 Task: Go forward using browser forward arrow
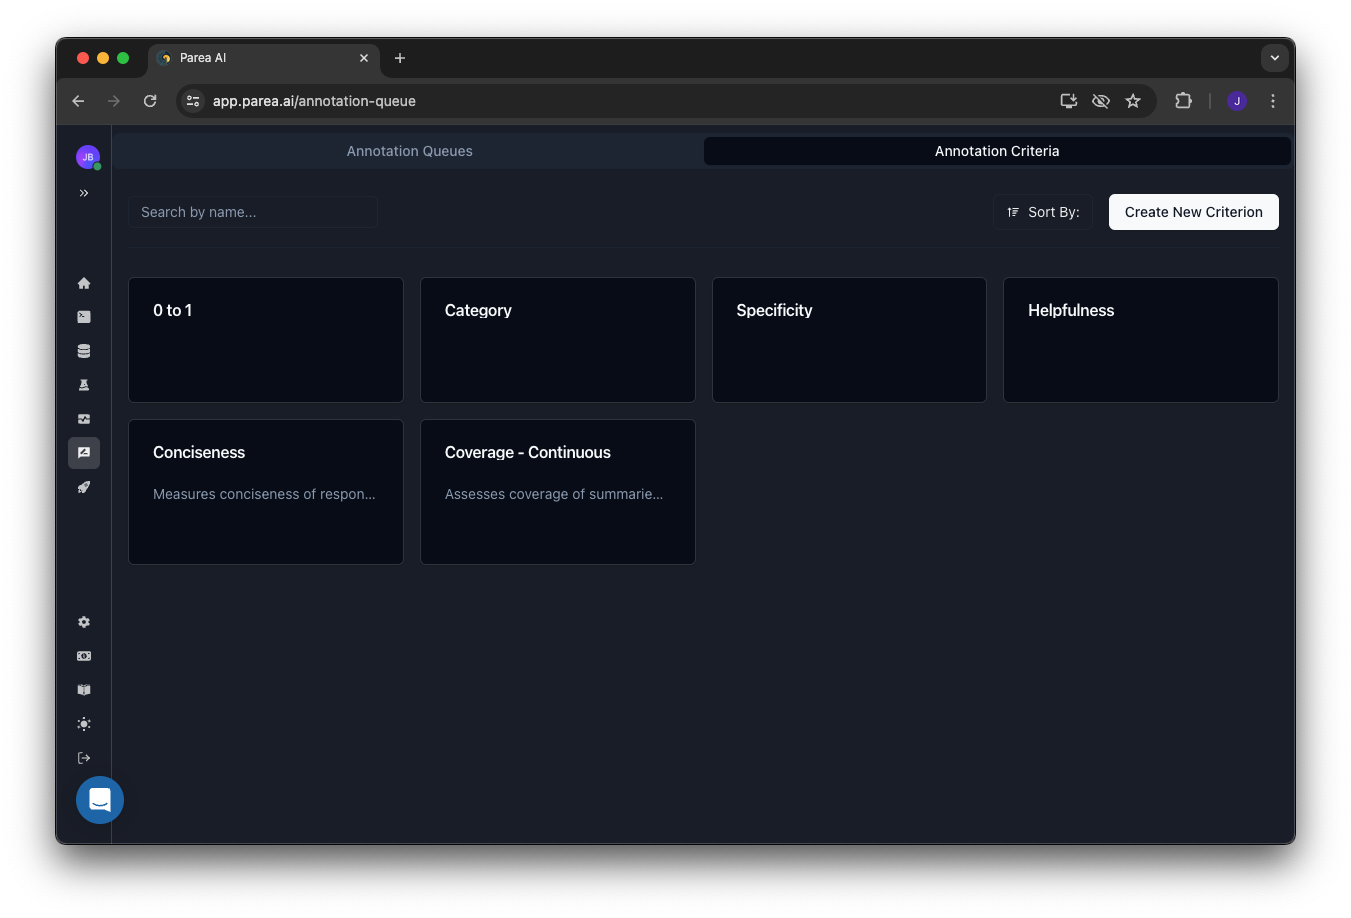pos(114,101)
